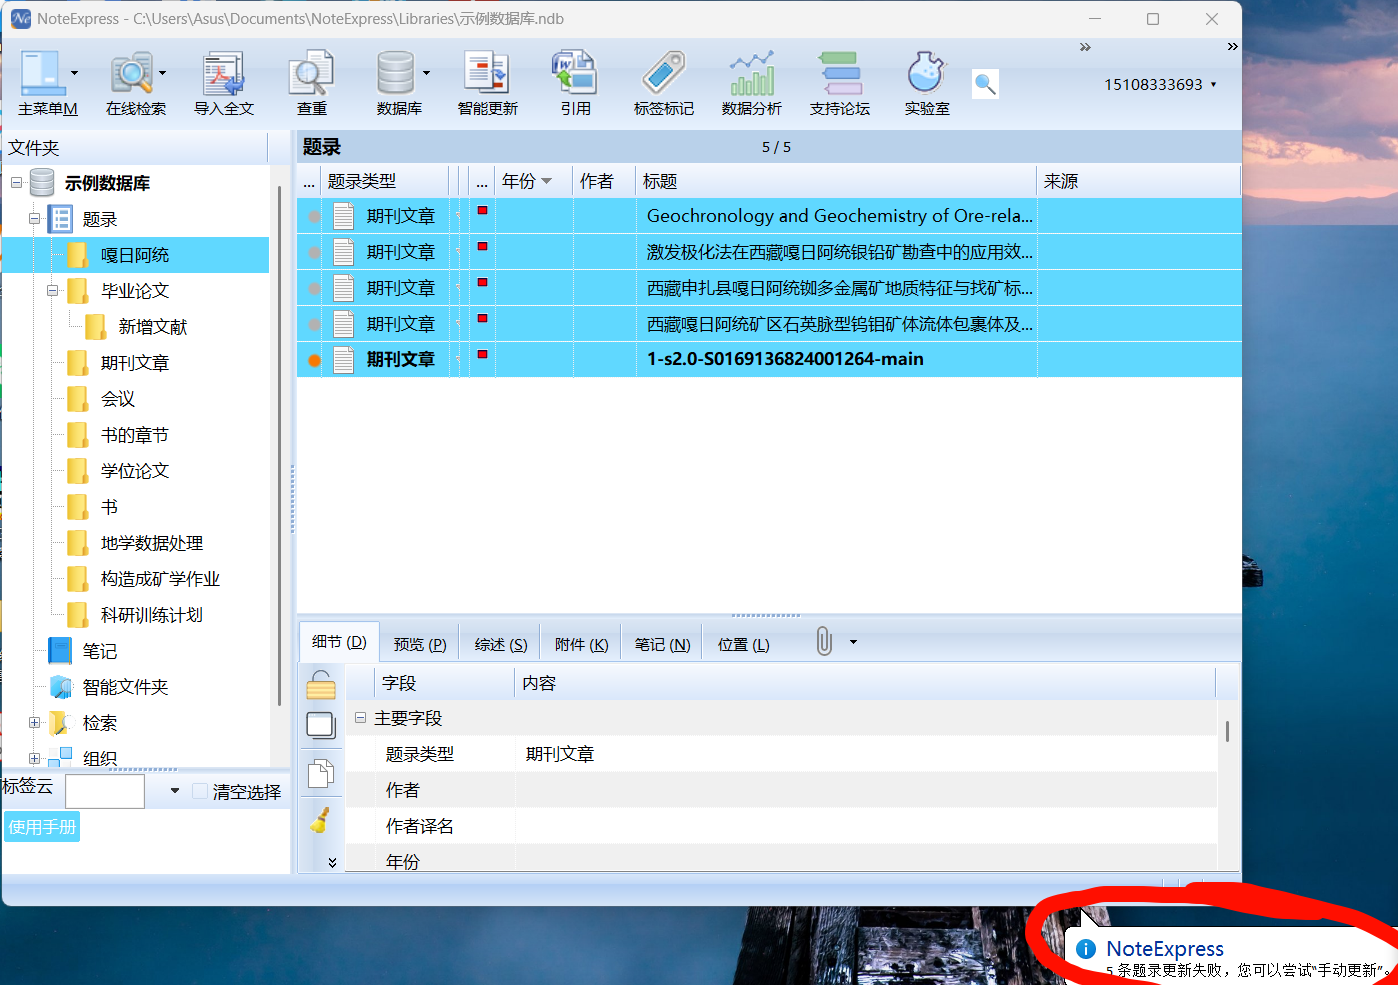The image size is (1398, 985).
Task: Toggle the 清空选择 checkbox
Action: [200, 791]
